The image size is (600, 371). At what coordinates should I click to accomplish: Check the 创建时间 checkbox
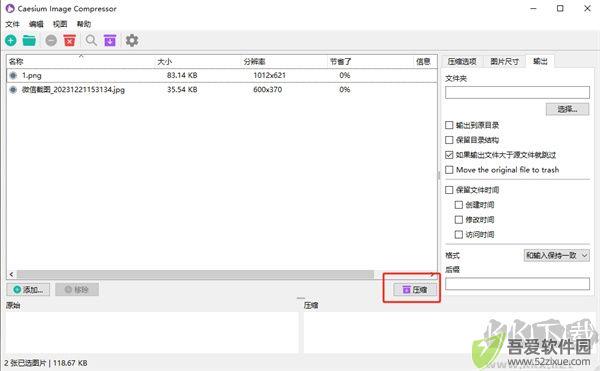[458, 205]
